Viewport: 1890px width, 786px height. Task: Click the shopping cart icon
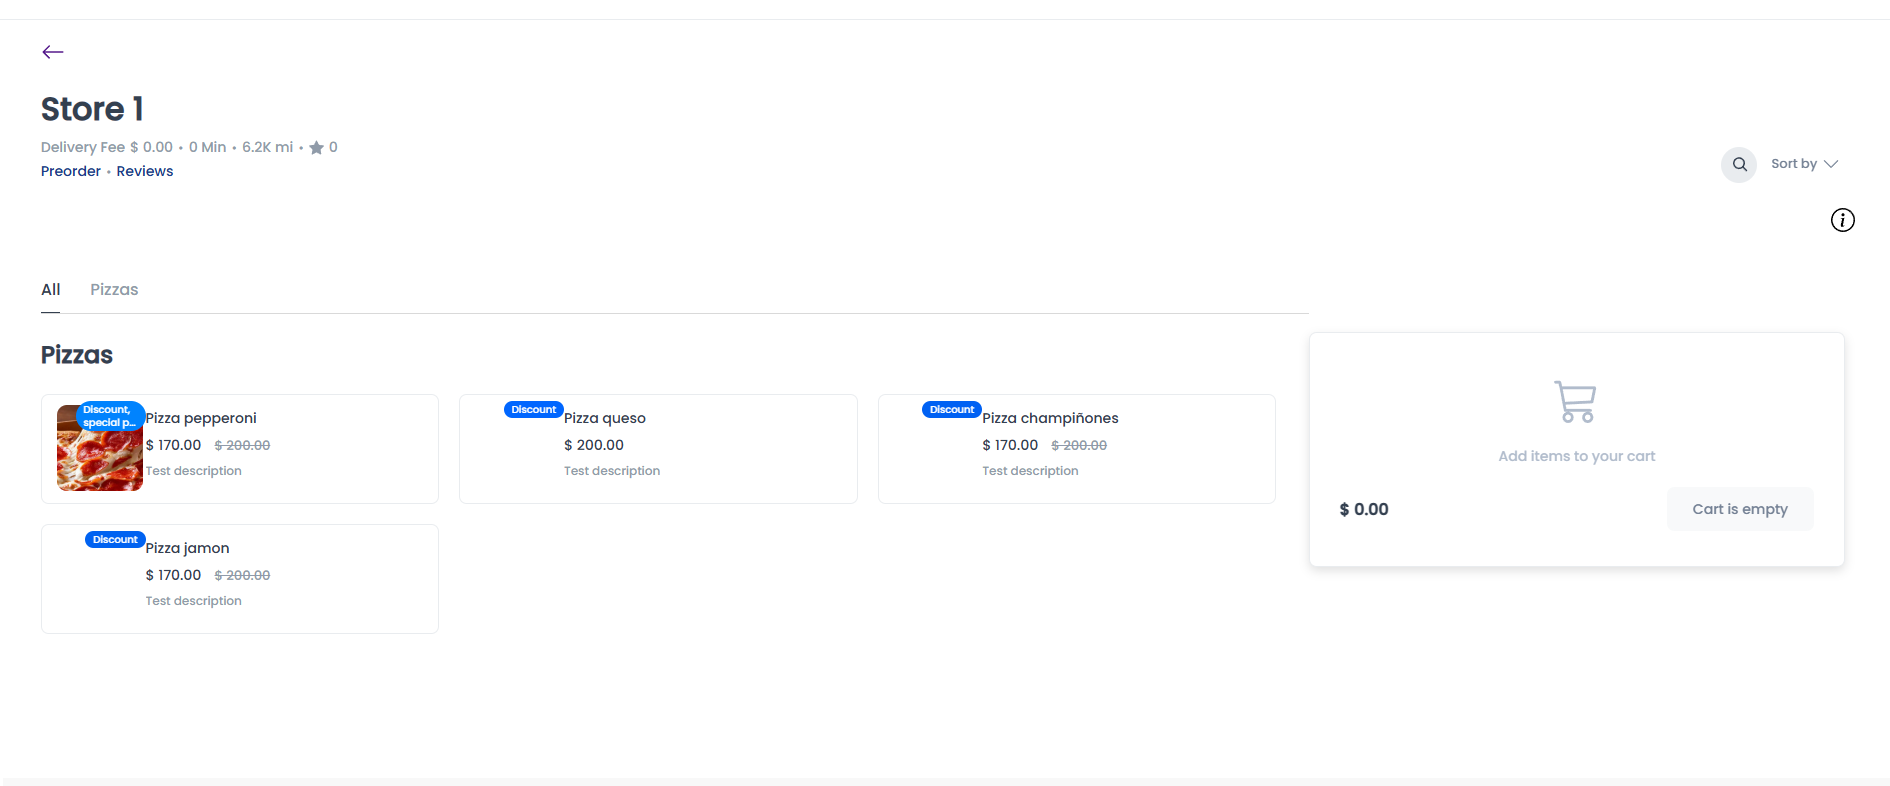click(x=1576, y=402)
